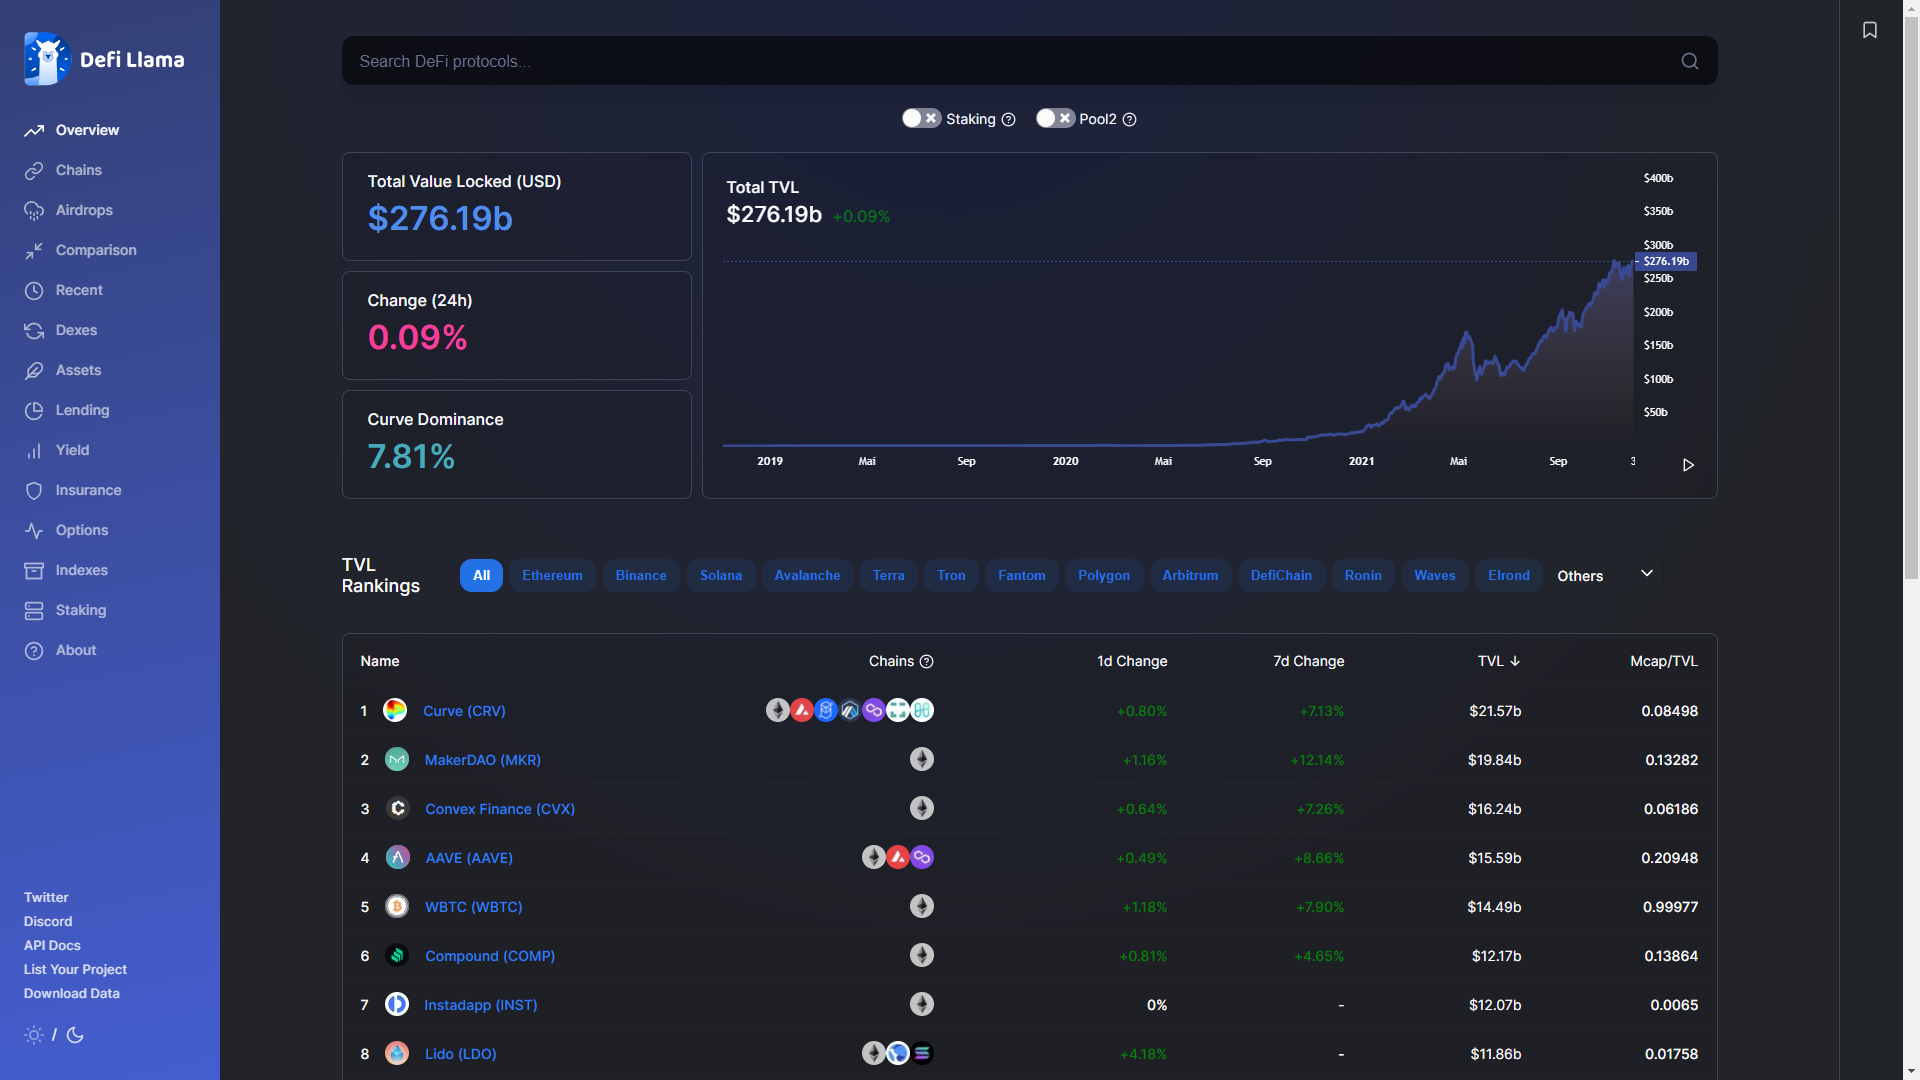This screenshot has height=1080, width=1920.
Task: Click the chart play arrow button
Action: [x=1688, y=465]
